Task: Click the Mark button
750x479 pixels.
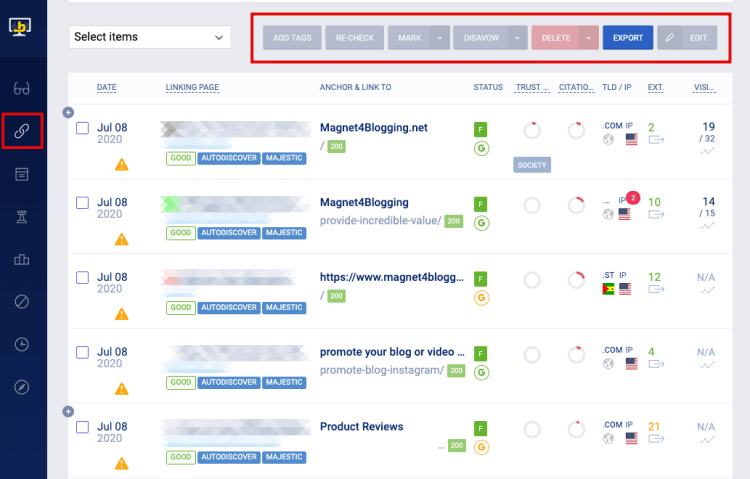Action: (409, 37)
